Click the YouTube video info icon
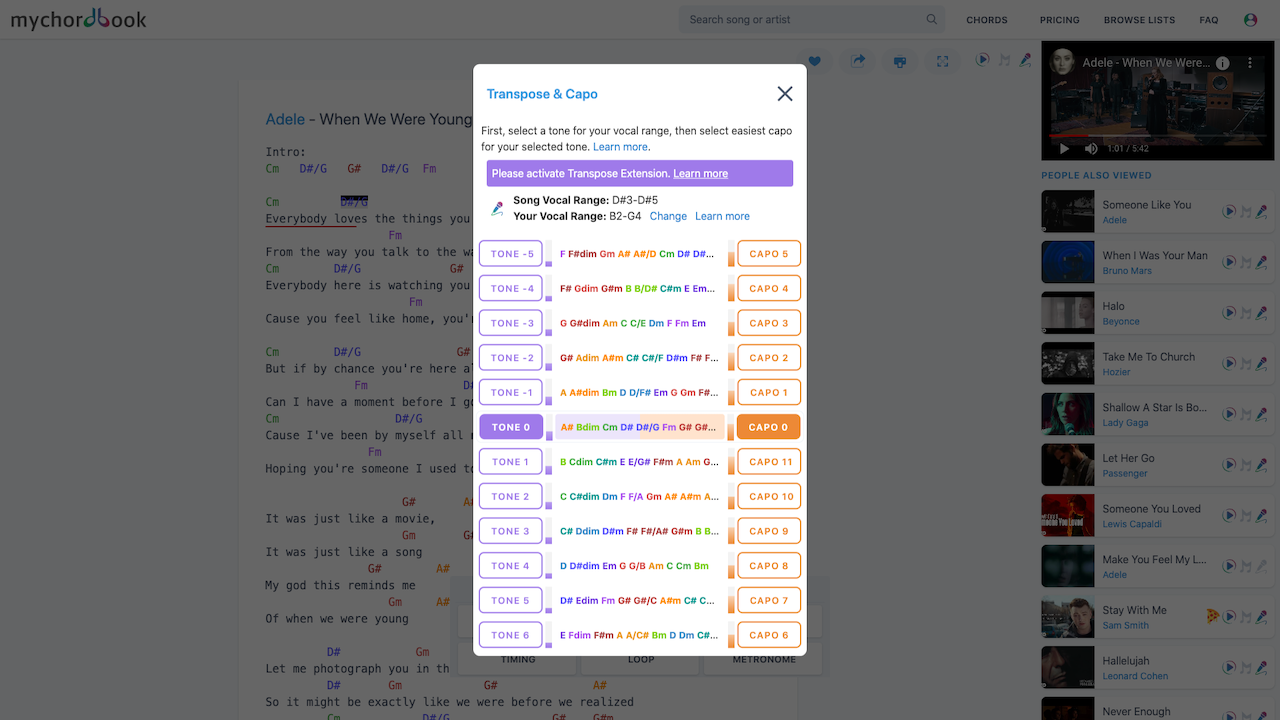 (x=1222, y=62)
